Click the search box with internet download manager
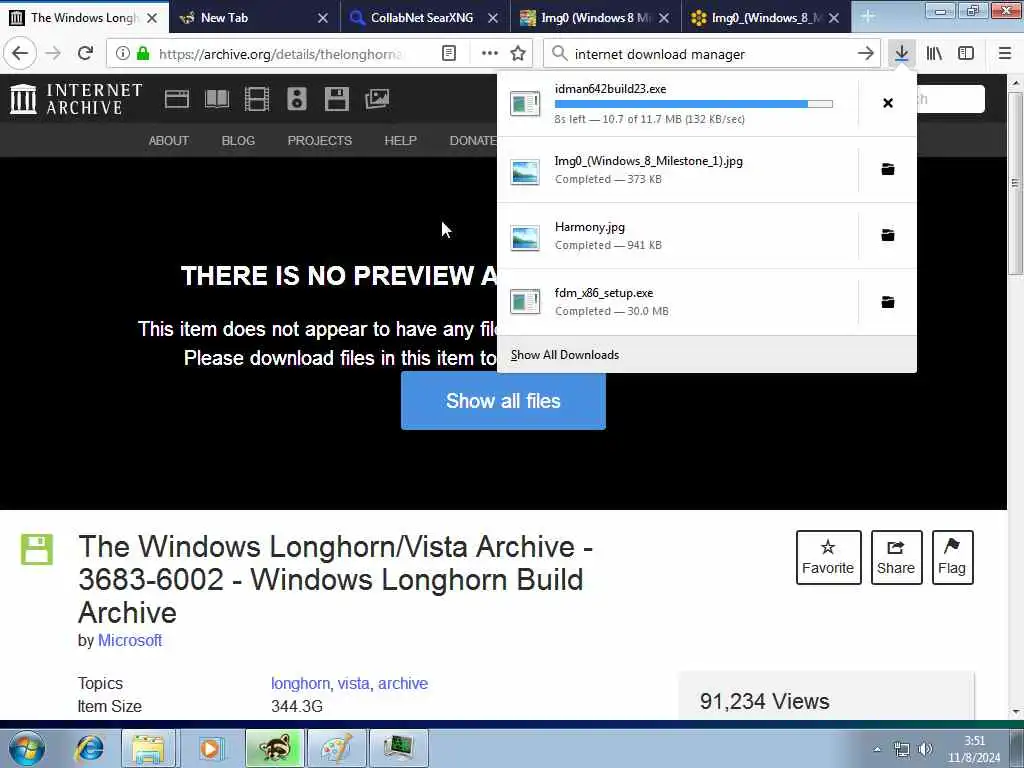 [712, 54]
